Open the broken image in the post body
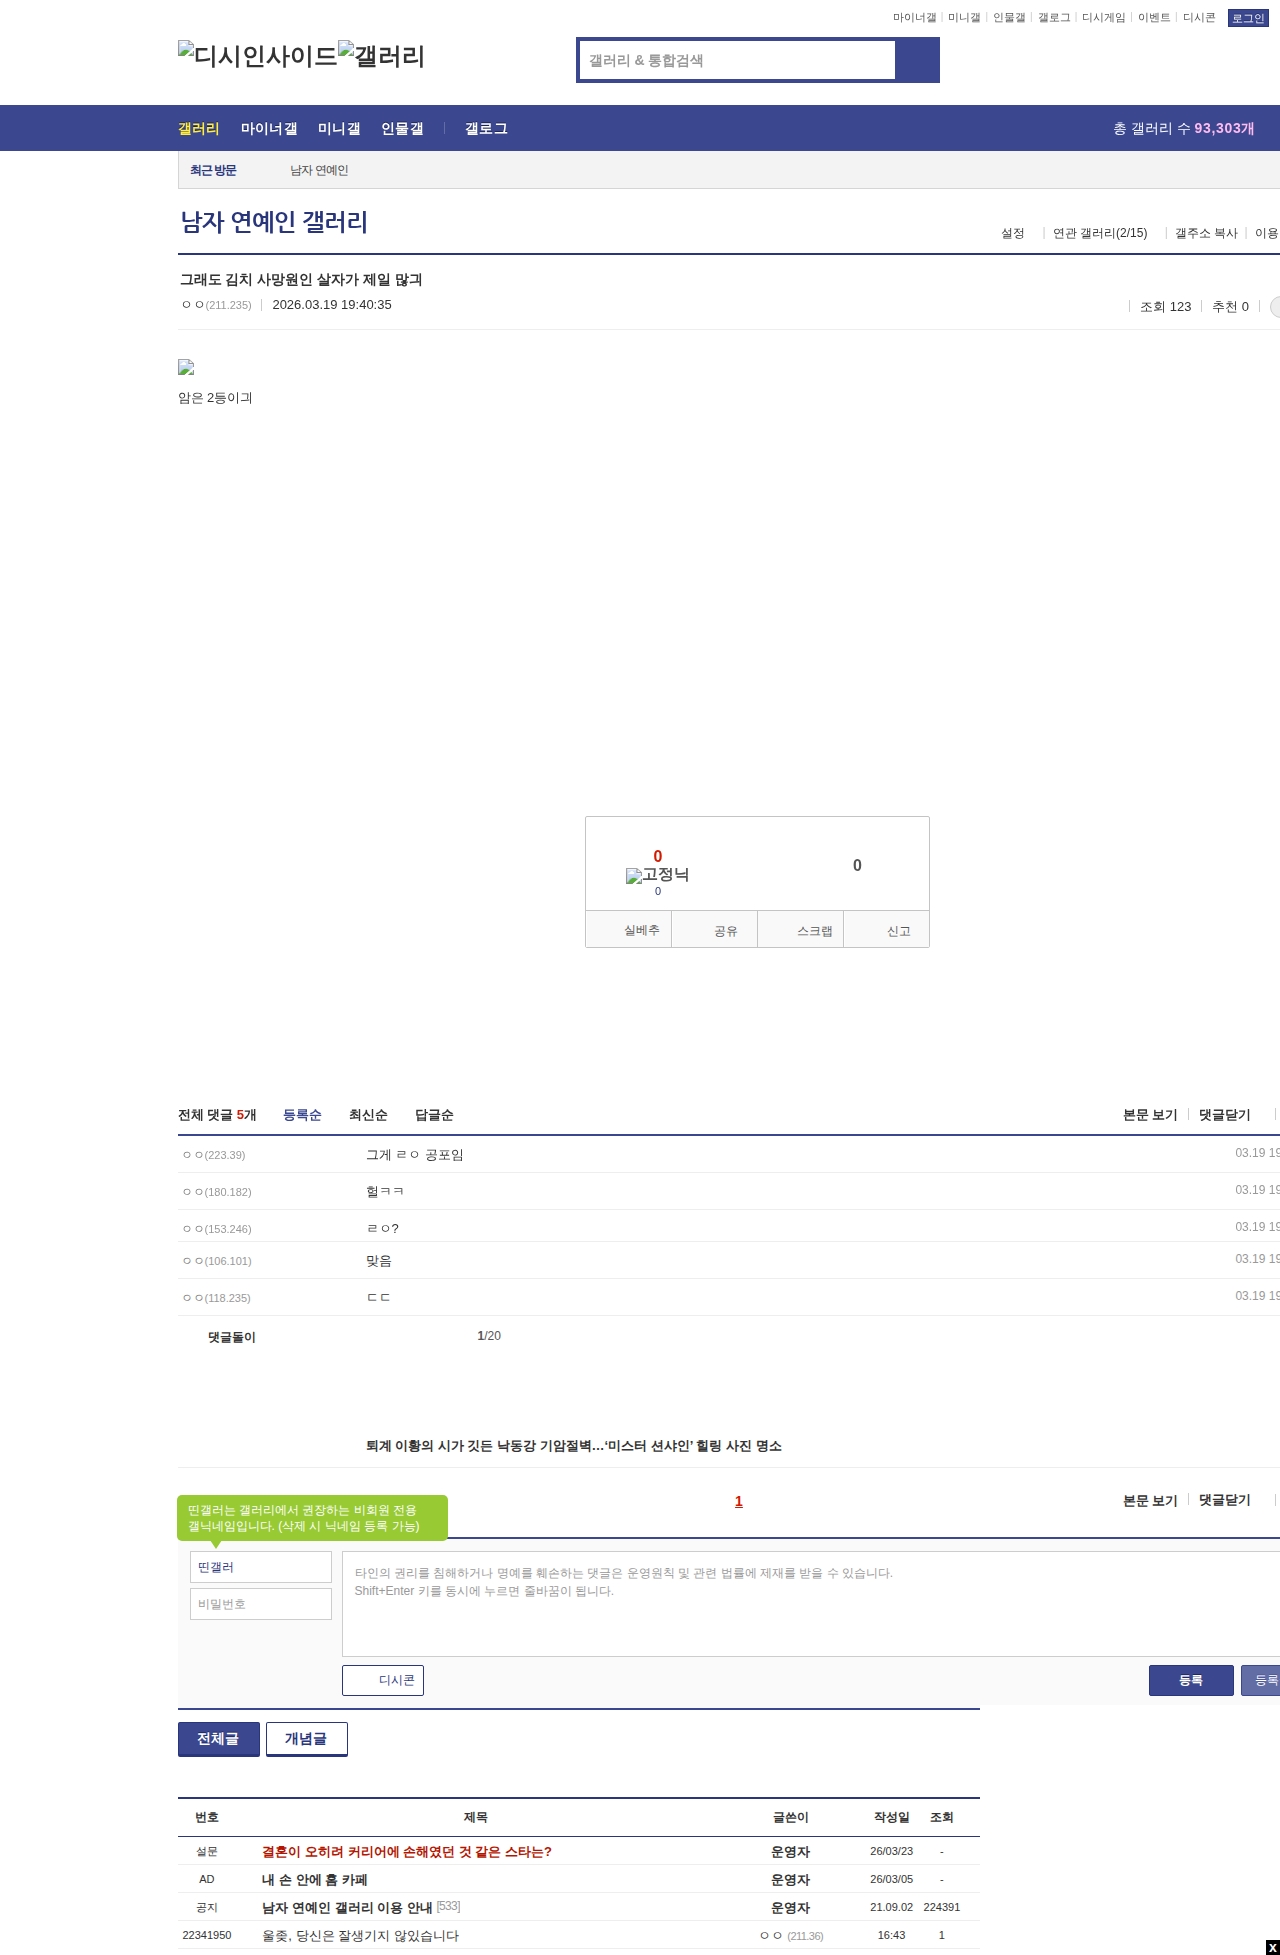 click(186, 368)
